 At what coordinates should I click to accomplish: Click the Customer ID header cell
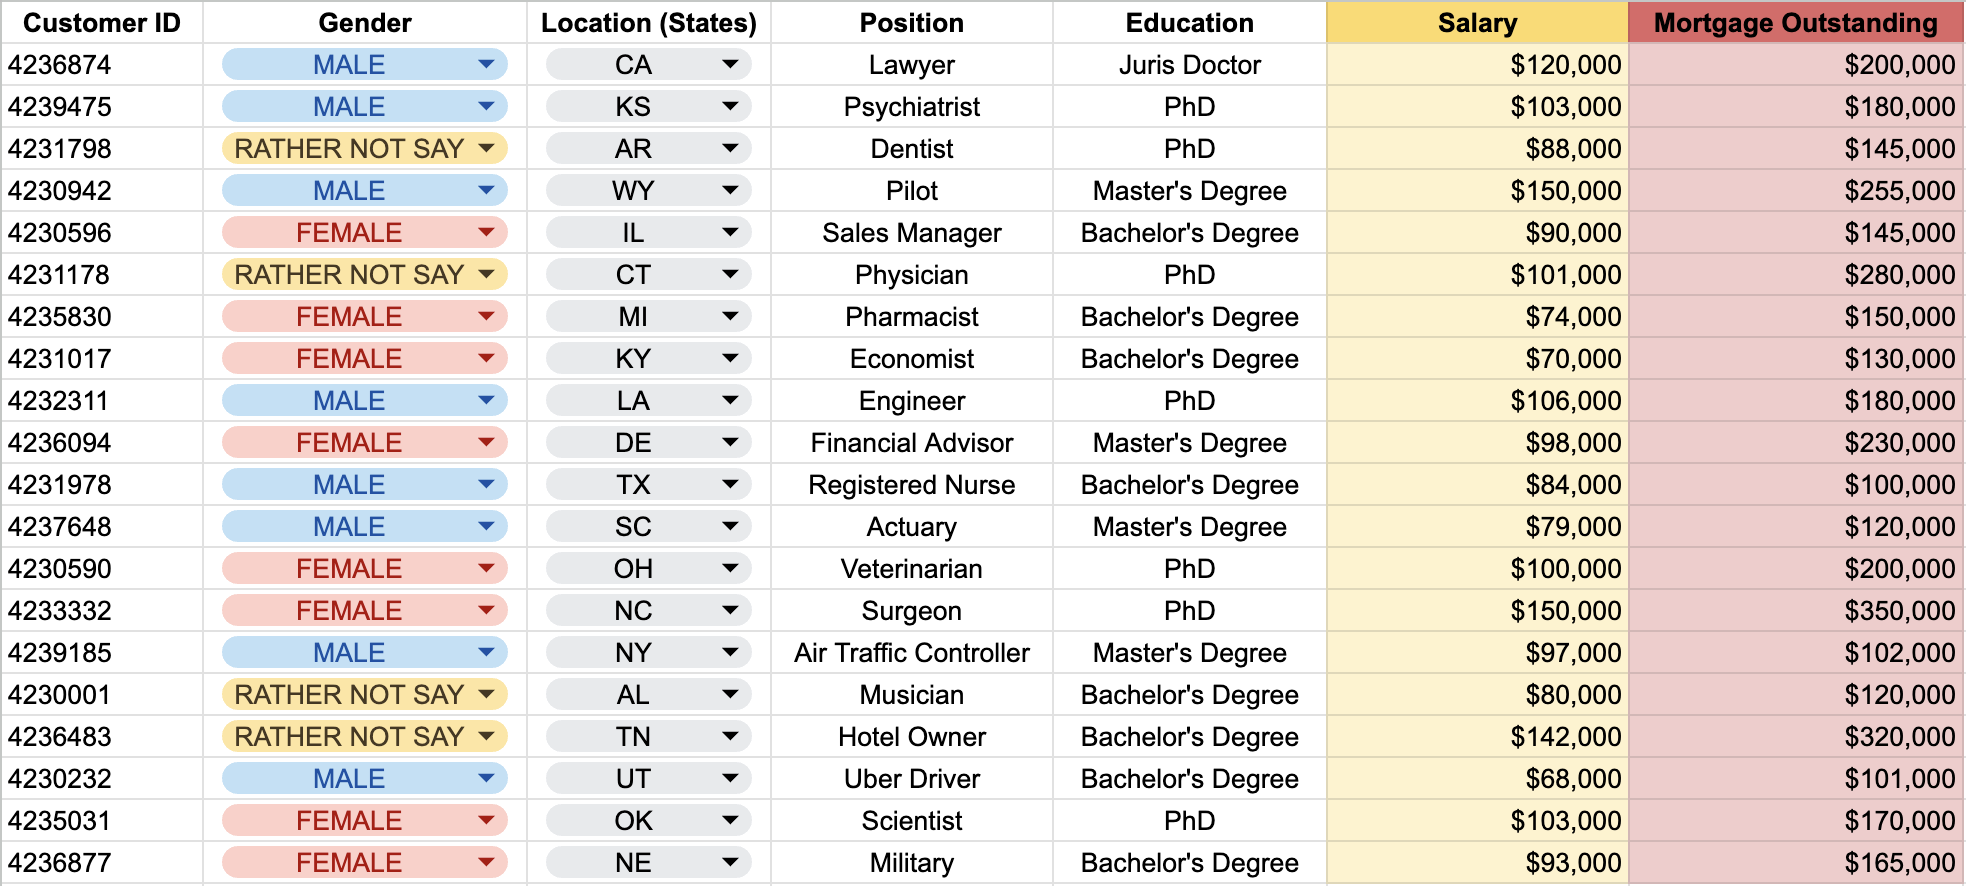[x=102, y=22]
